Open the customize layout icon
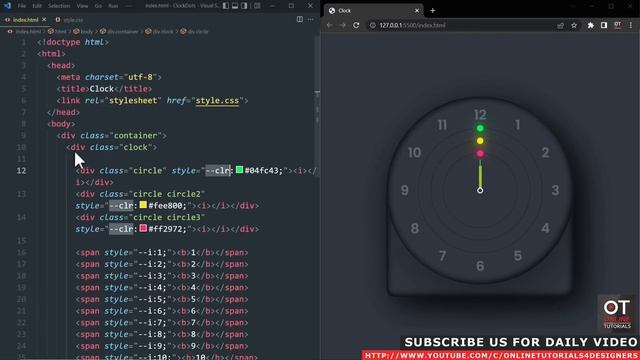 pos(257,6)
